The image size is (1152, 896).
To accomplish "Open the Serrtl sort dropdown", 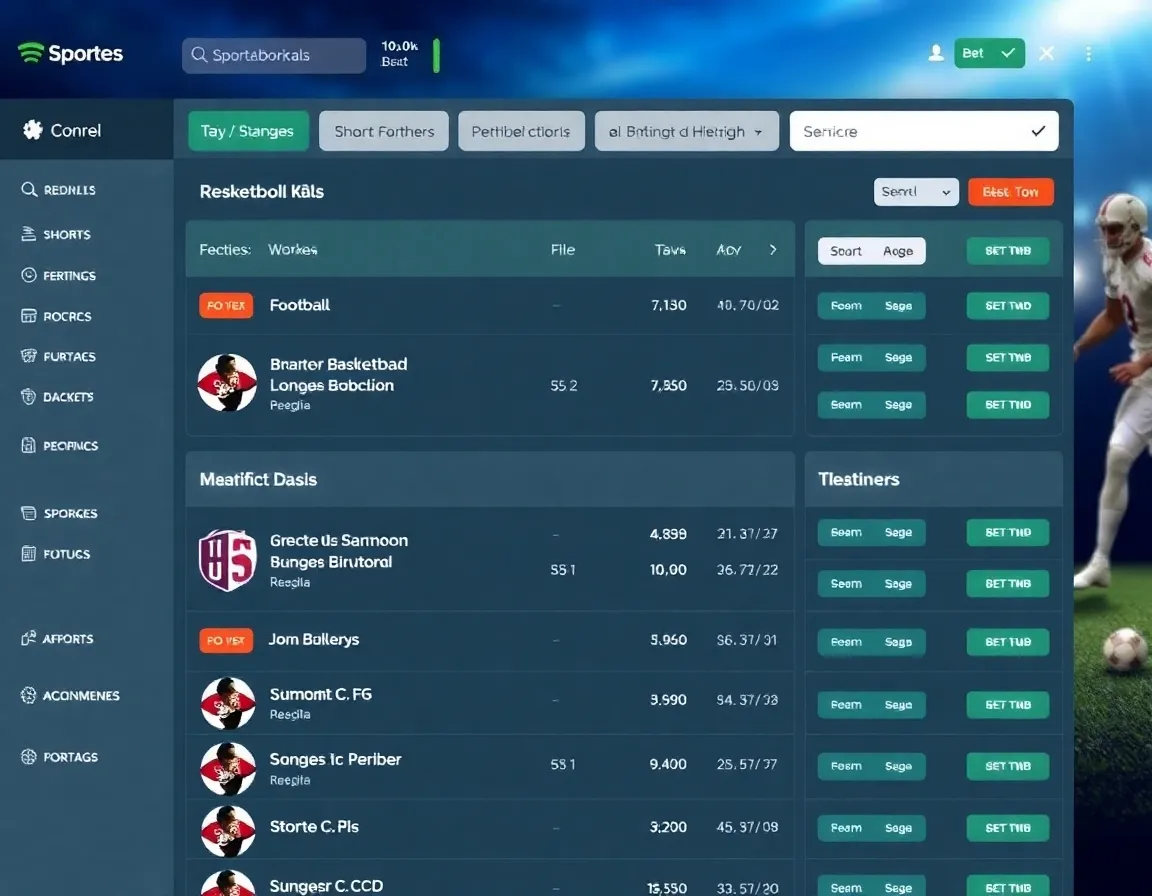I will coord(915,191).
